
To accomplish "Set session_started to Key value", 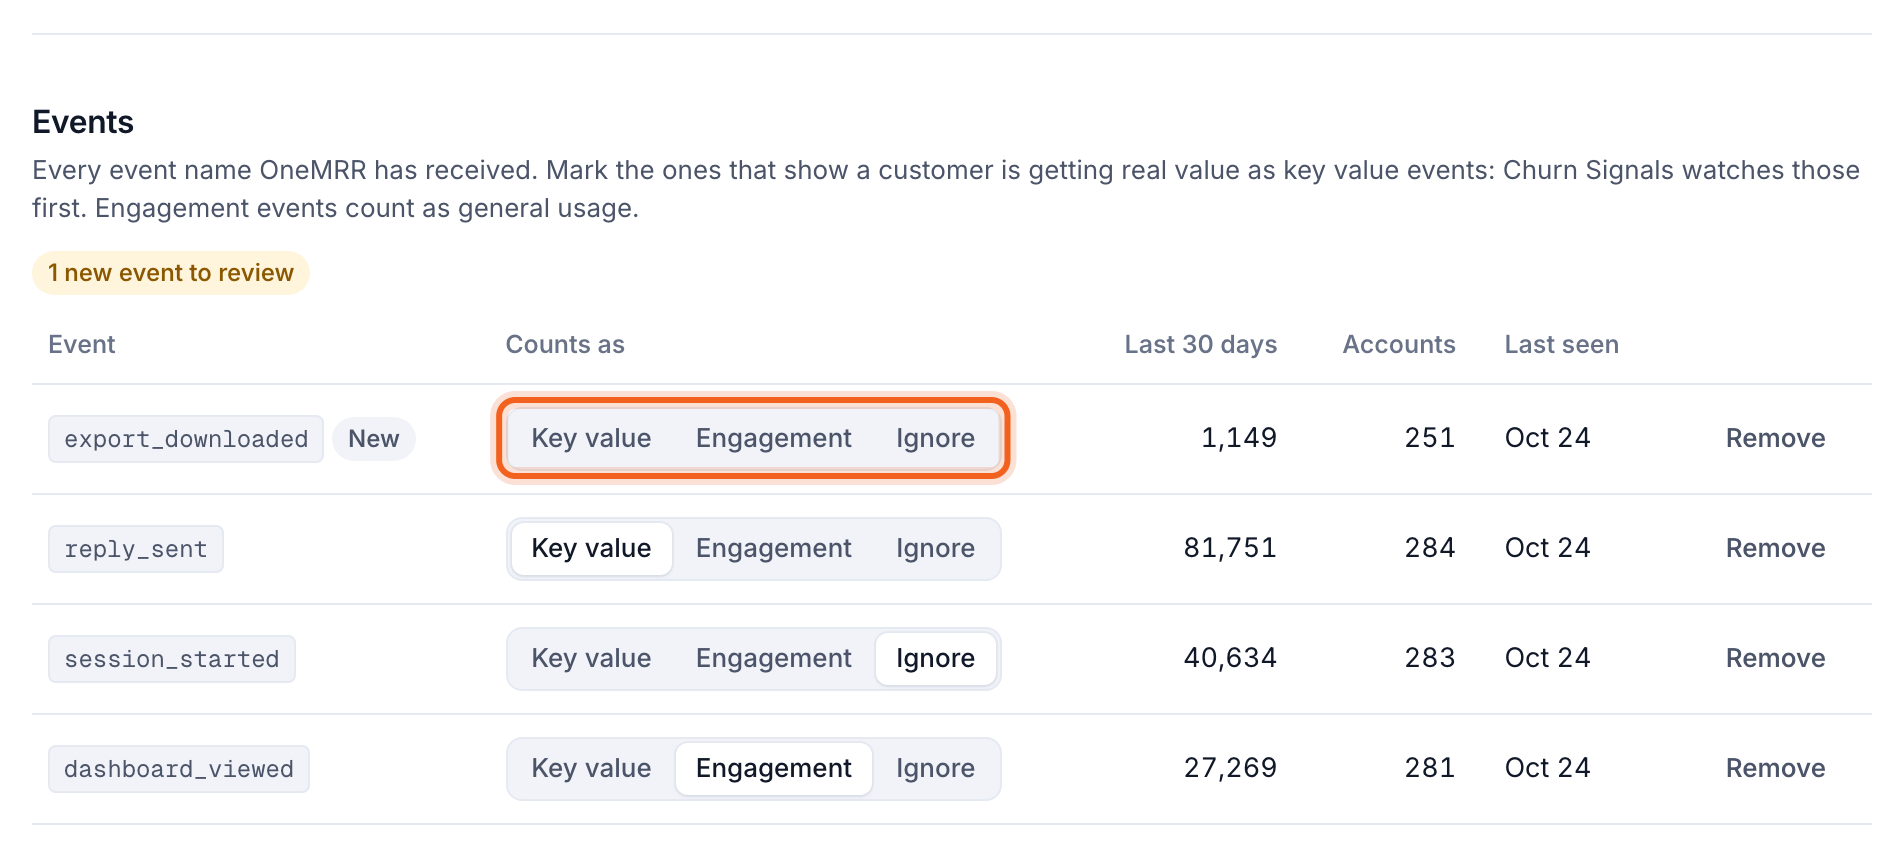I will click(x=591, y=659).
